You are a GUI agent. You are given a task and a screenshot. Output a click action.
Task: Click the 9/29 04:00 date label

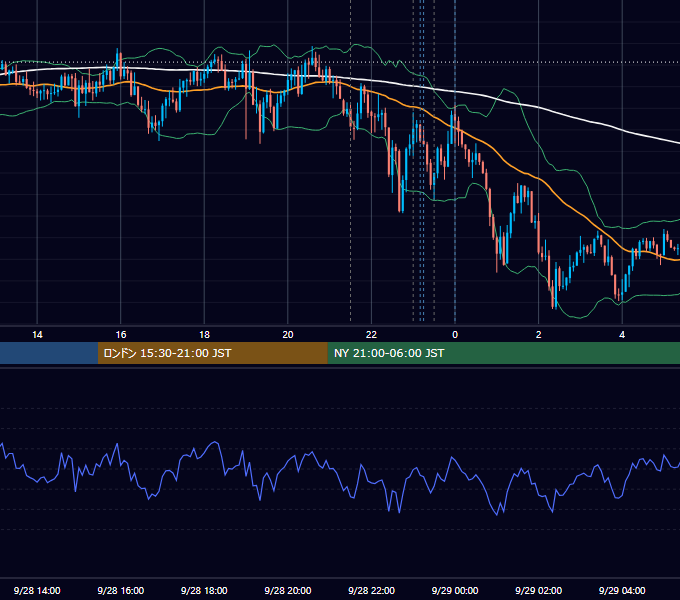pyautogui.click(x=622, y=590)
